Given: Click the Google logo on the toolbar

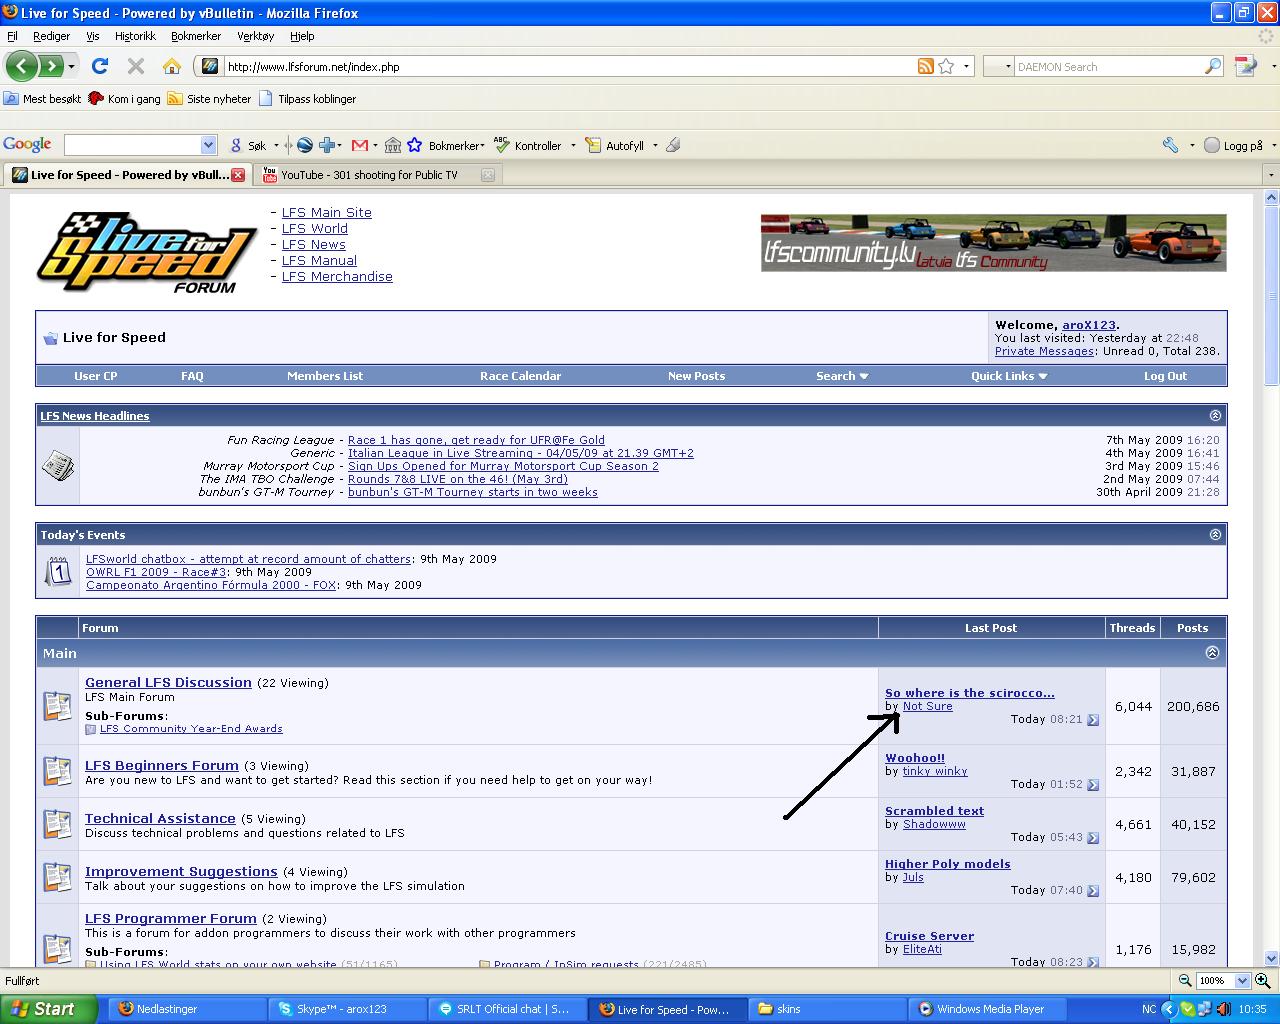Looking at the screenshot, I should (x=27, y=145).
